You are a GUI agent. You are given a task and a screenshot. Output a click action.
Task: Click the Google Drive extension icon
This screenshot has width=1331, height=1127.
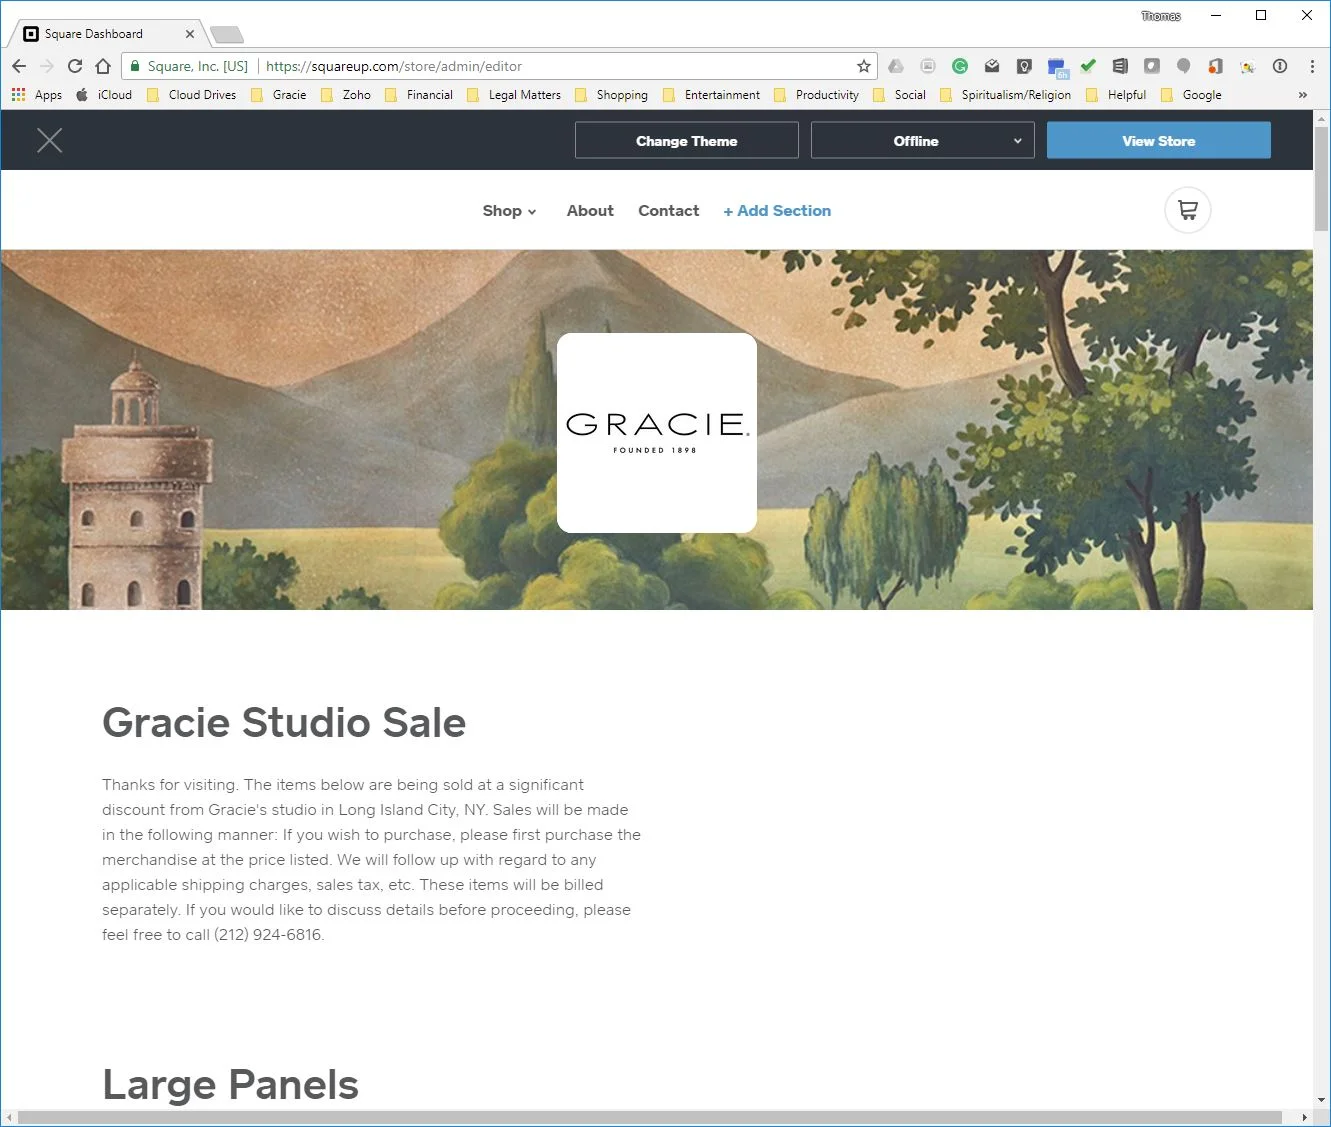[x=896, y=66]
